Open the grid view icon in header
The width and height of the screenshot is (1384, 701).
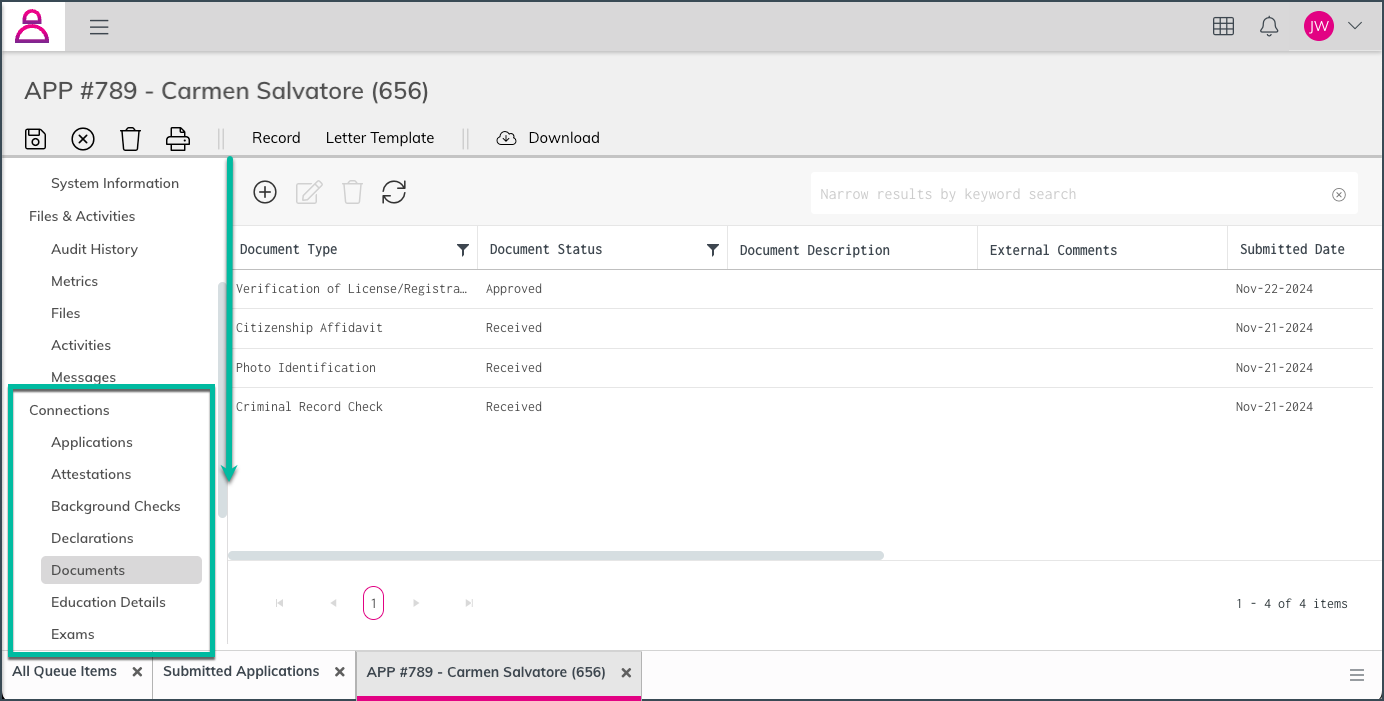pyautogui.click(x=1223, y=27)
